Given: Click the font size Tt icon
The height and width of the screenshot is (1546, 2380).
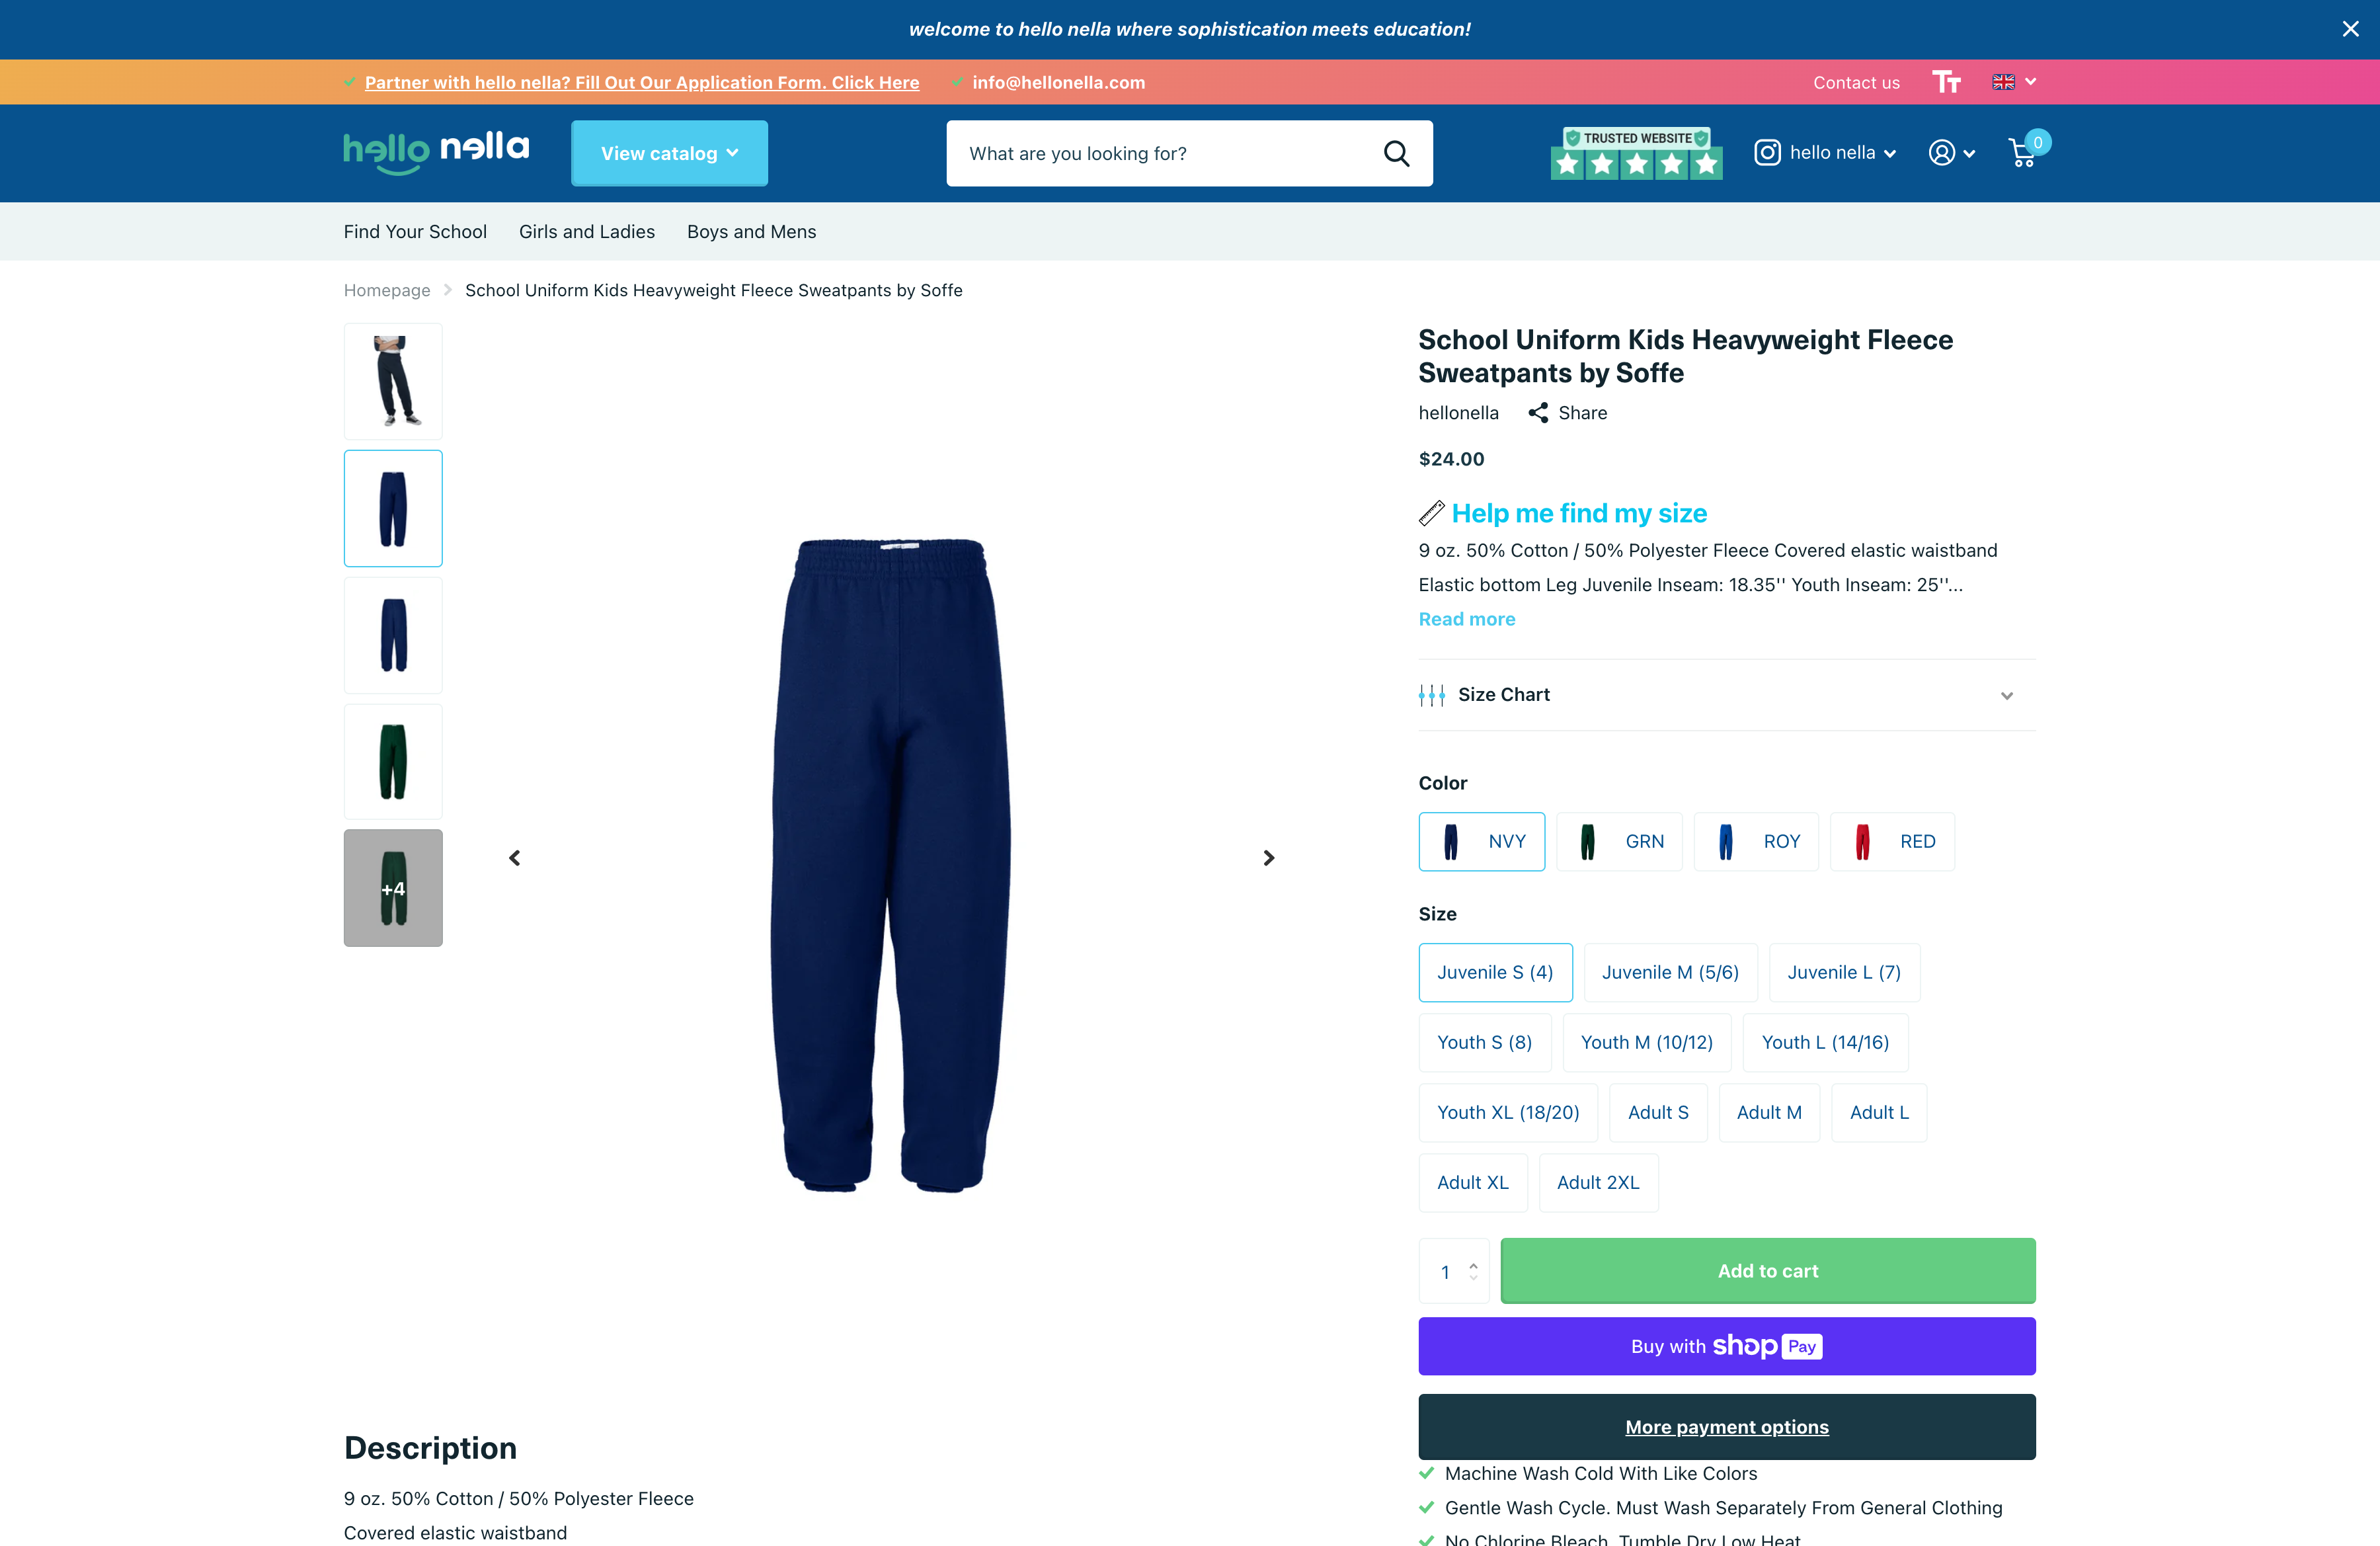Looking at the screenshot, I should (1946, 82).
